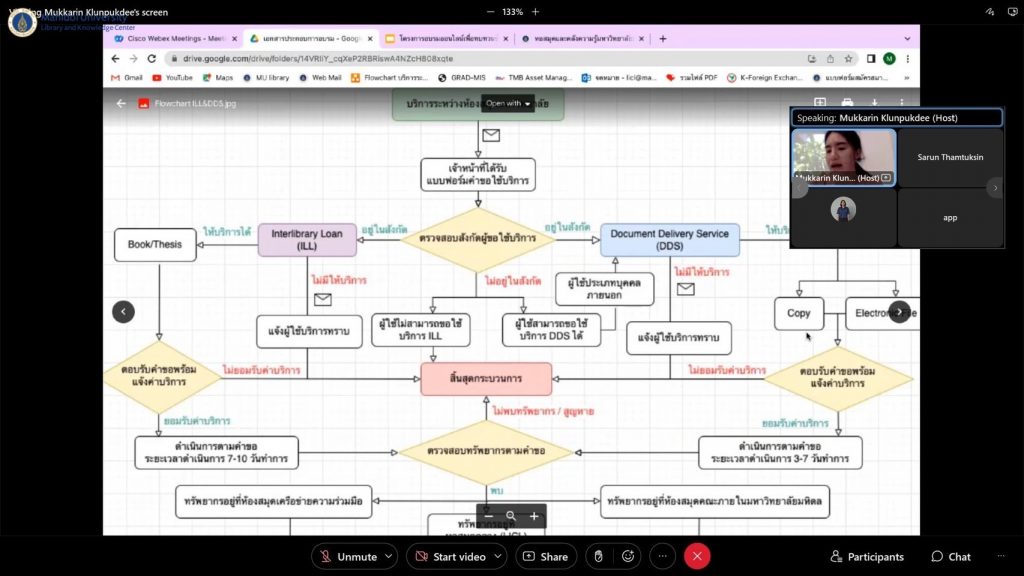Start video from the meeting controls

click(450, 556)
